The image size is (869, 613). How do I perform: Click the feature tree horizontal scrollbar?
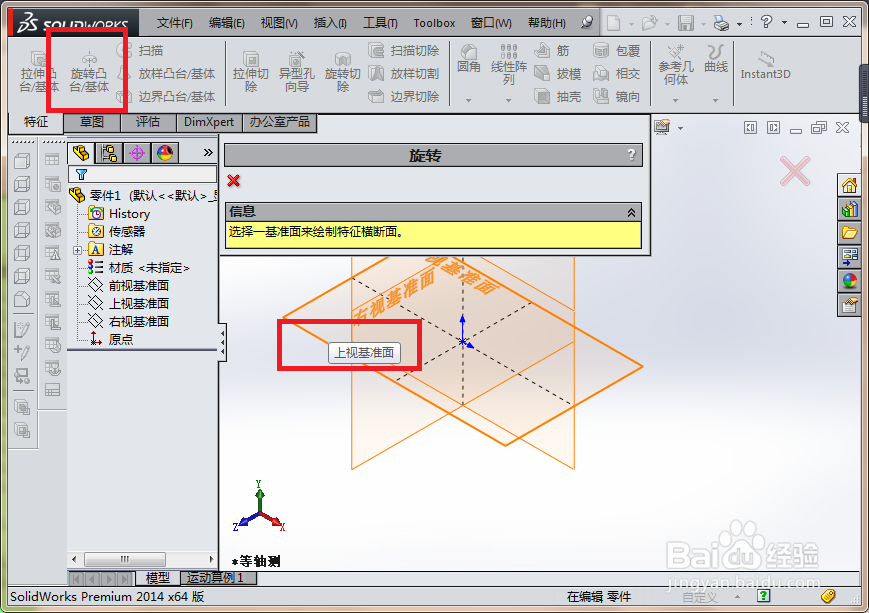coord(142,559)
